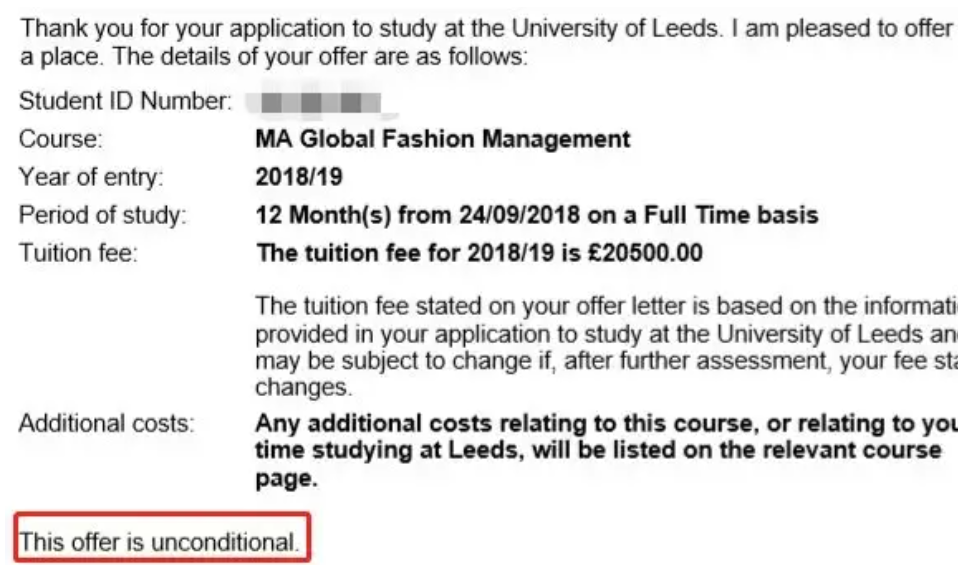Click the 'relevant course page.' ending text
The height and width of the screenshot is (565, 958).
(286, 479)
